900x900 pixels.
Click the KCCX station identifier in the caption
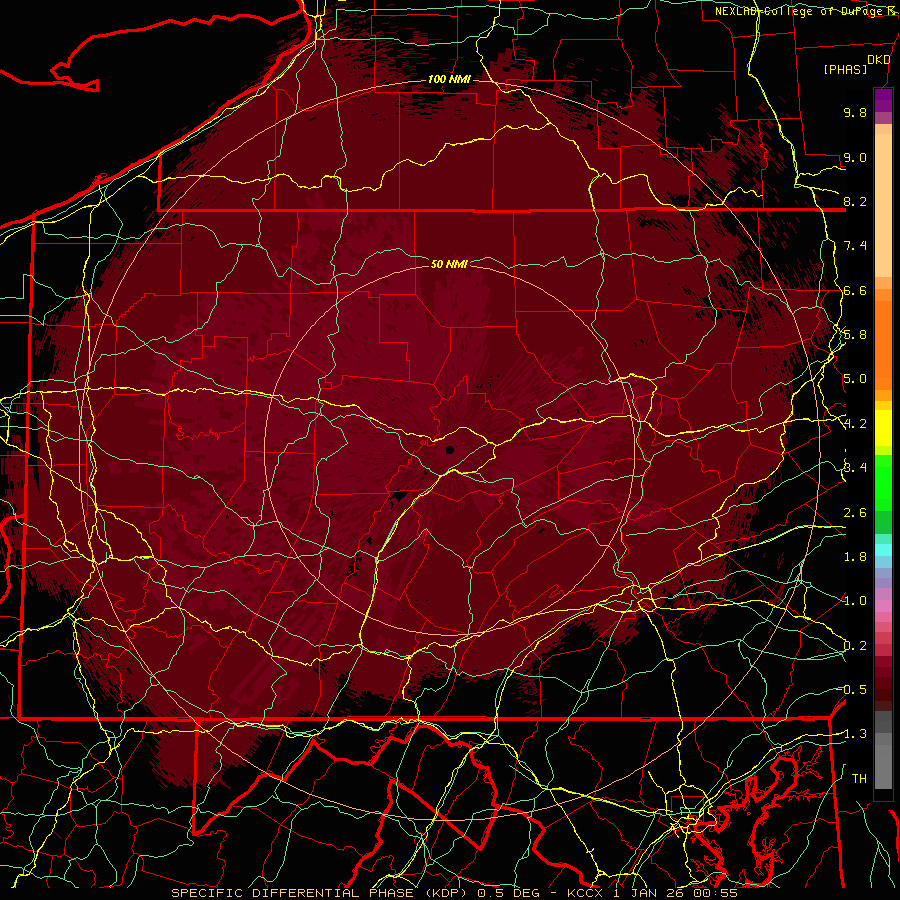point(585,893)
